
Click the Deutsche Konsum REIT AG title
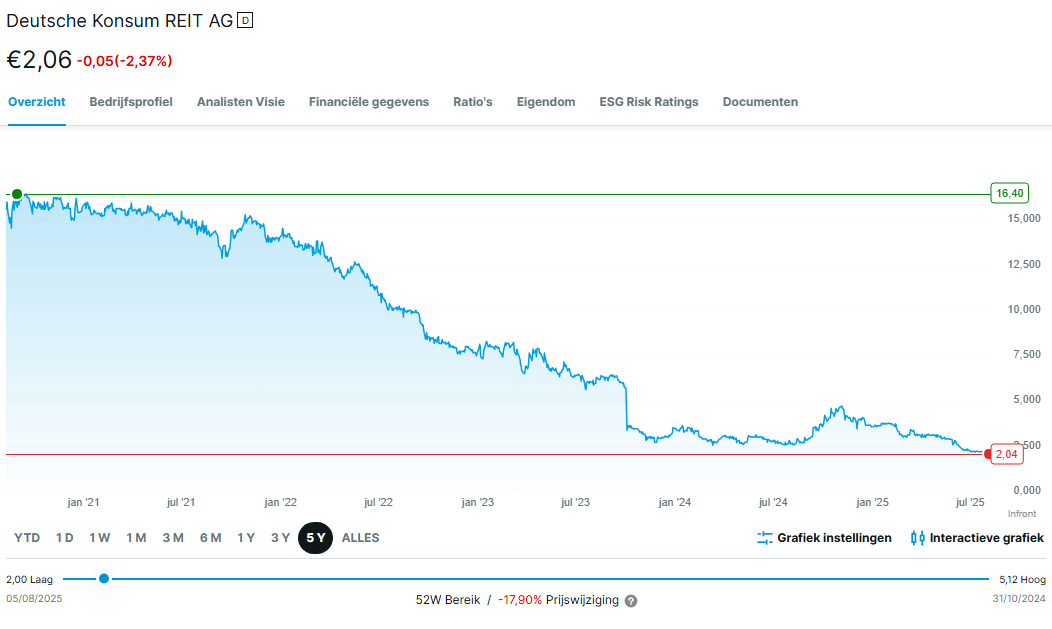tap(119, 21)
